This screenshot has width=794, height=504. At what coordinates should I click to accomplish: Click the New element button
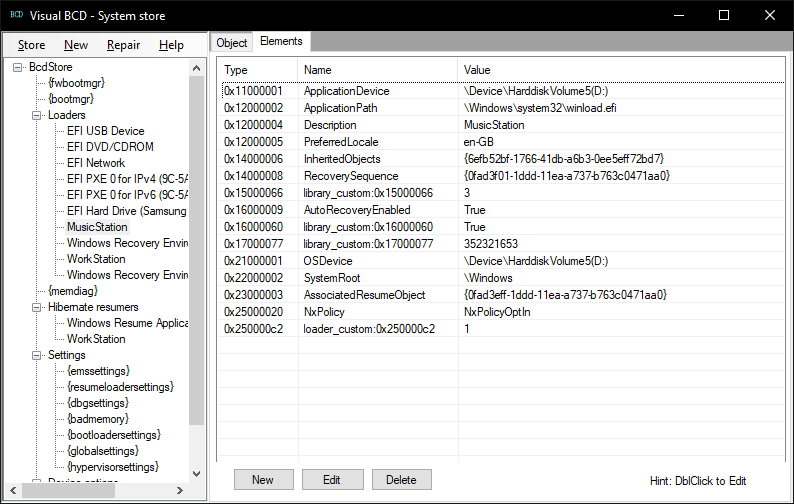pos(263,480)
